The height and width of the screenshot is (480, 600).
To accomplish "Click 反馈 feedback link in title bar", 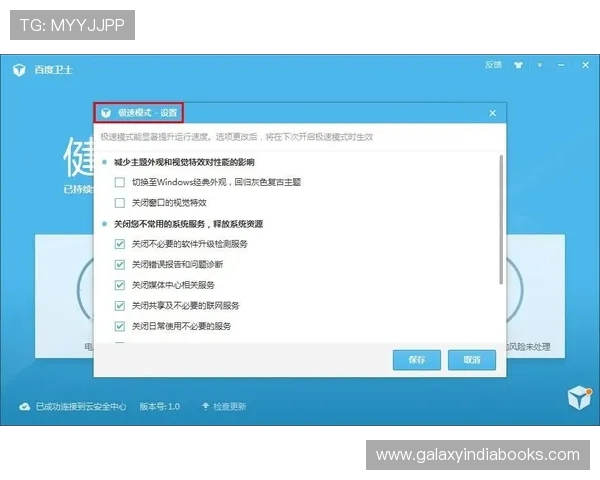I will [493, 65].
